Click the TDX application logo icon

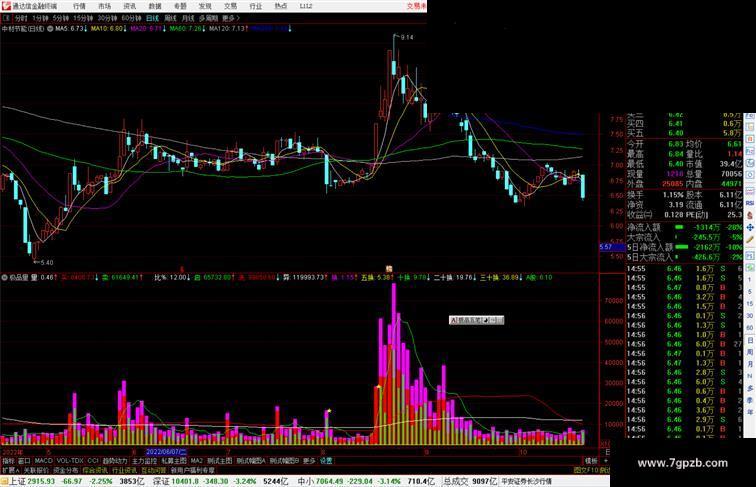pos(5,6)
